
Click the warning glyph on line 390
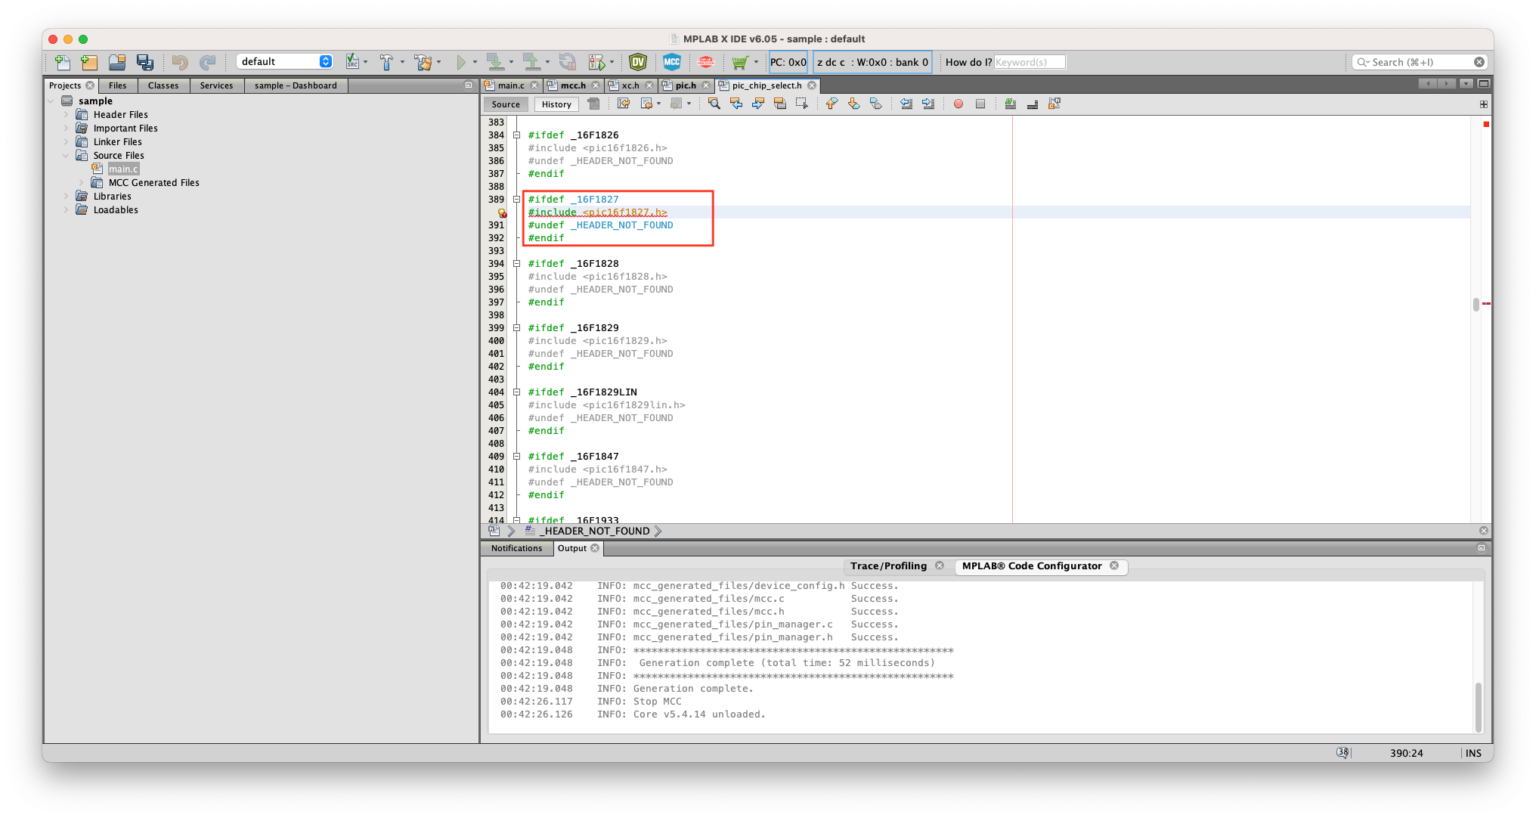[502, 212]
